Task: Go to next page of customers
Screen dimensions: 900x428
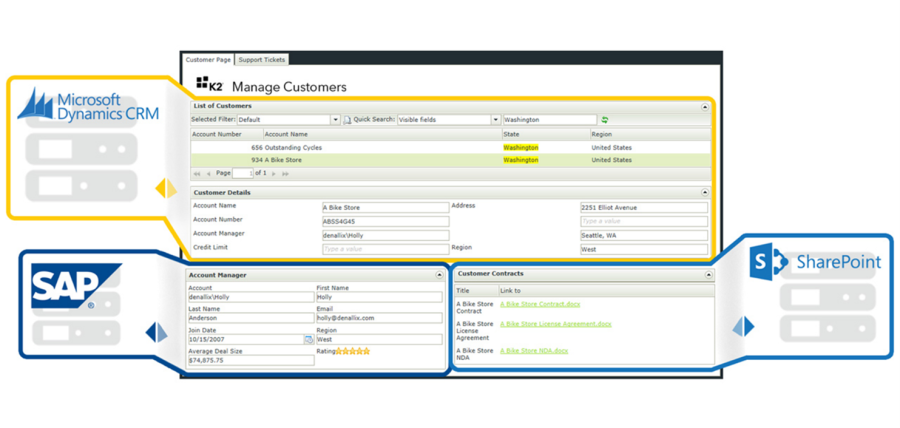Action: pos(274,173)
